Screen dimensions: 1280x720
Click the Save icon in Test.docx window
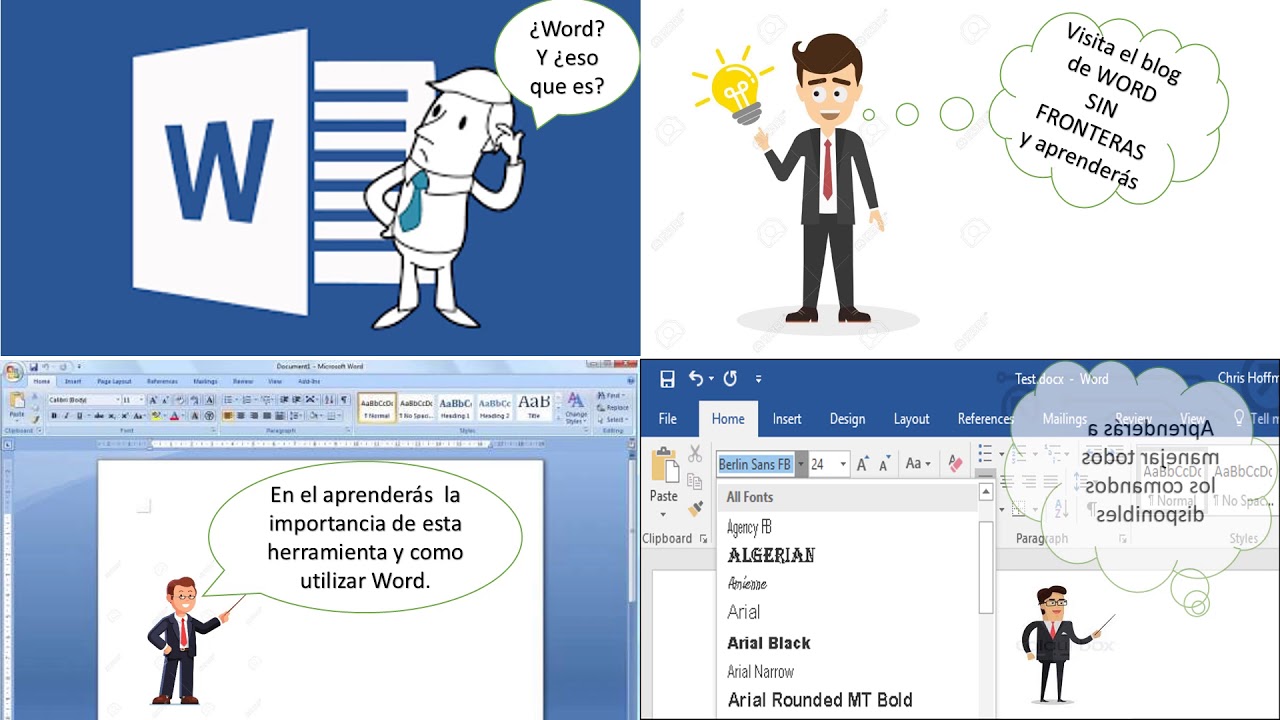pos(667,379)
